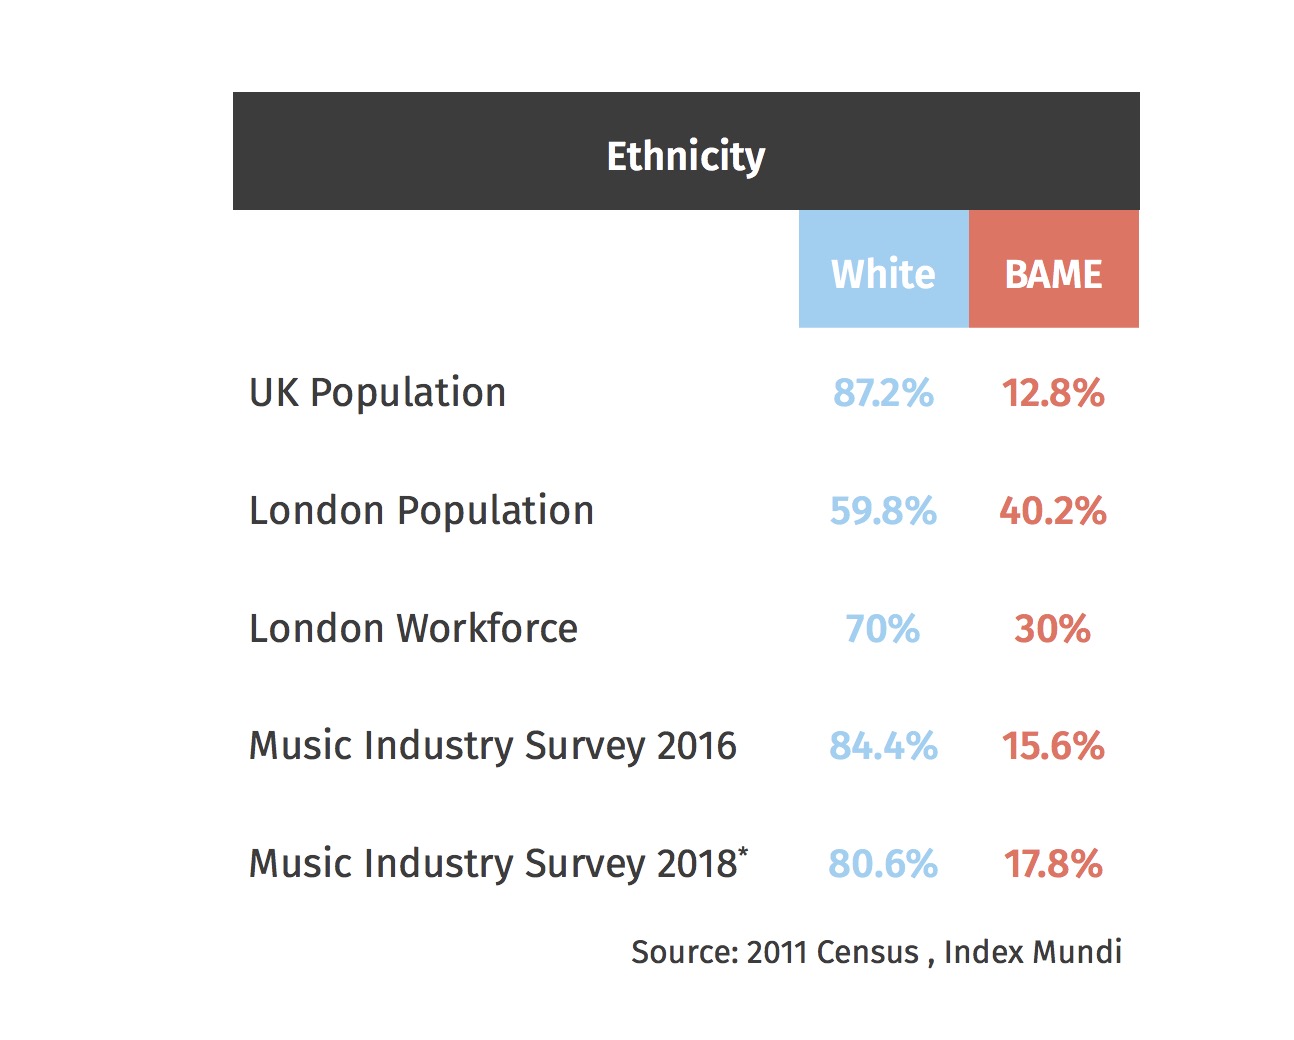Viewport: 1294px width, 1040px height.
Task: Click Music Industry Survey 2016 label
Action: click(492, 746)
